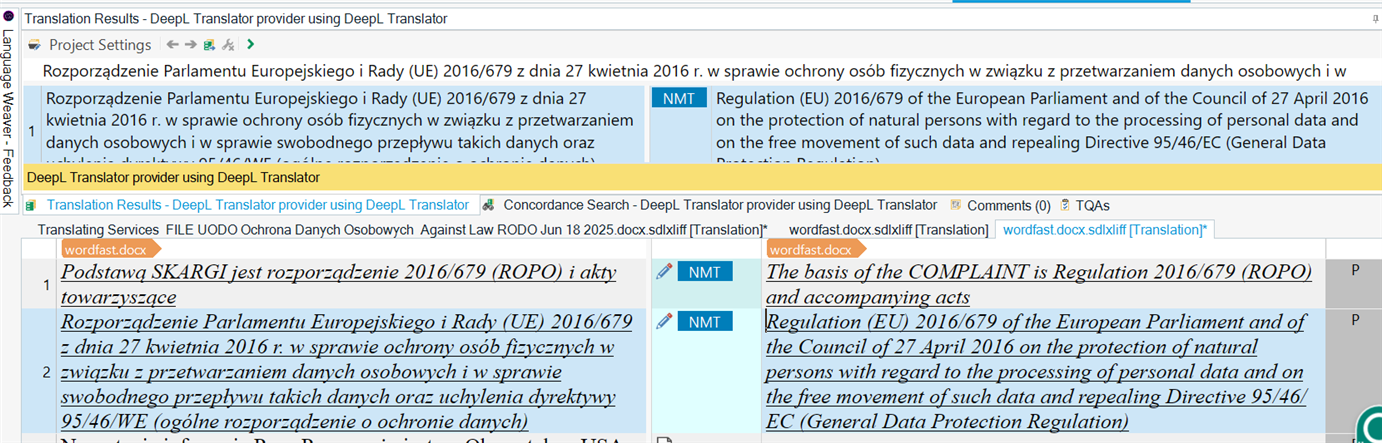The image size is (1382, 443).
Task: Click NMT badge in the translation result
Action: 678,99
